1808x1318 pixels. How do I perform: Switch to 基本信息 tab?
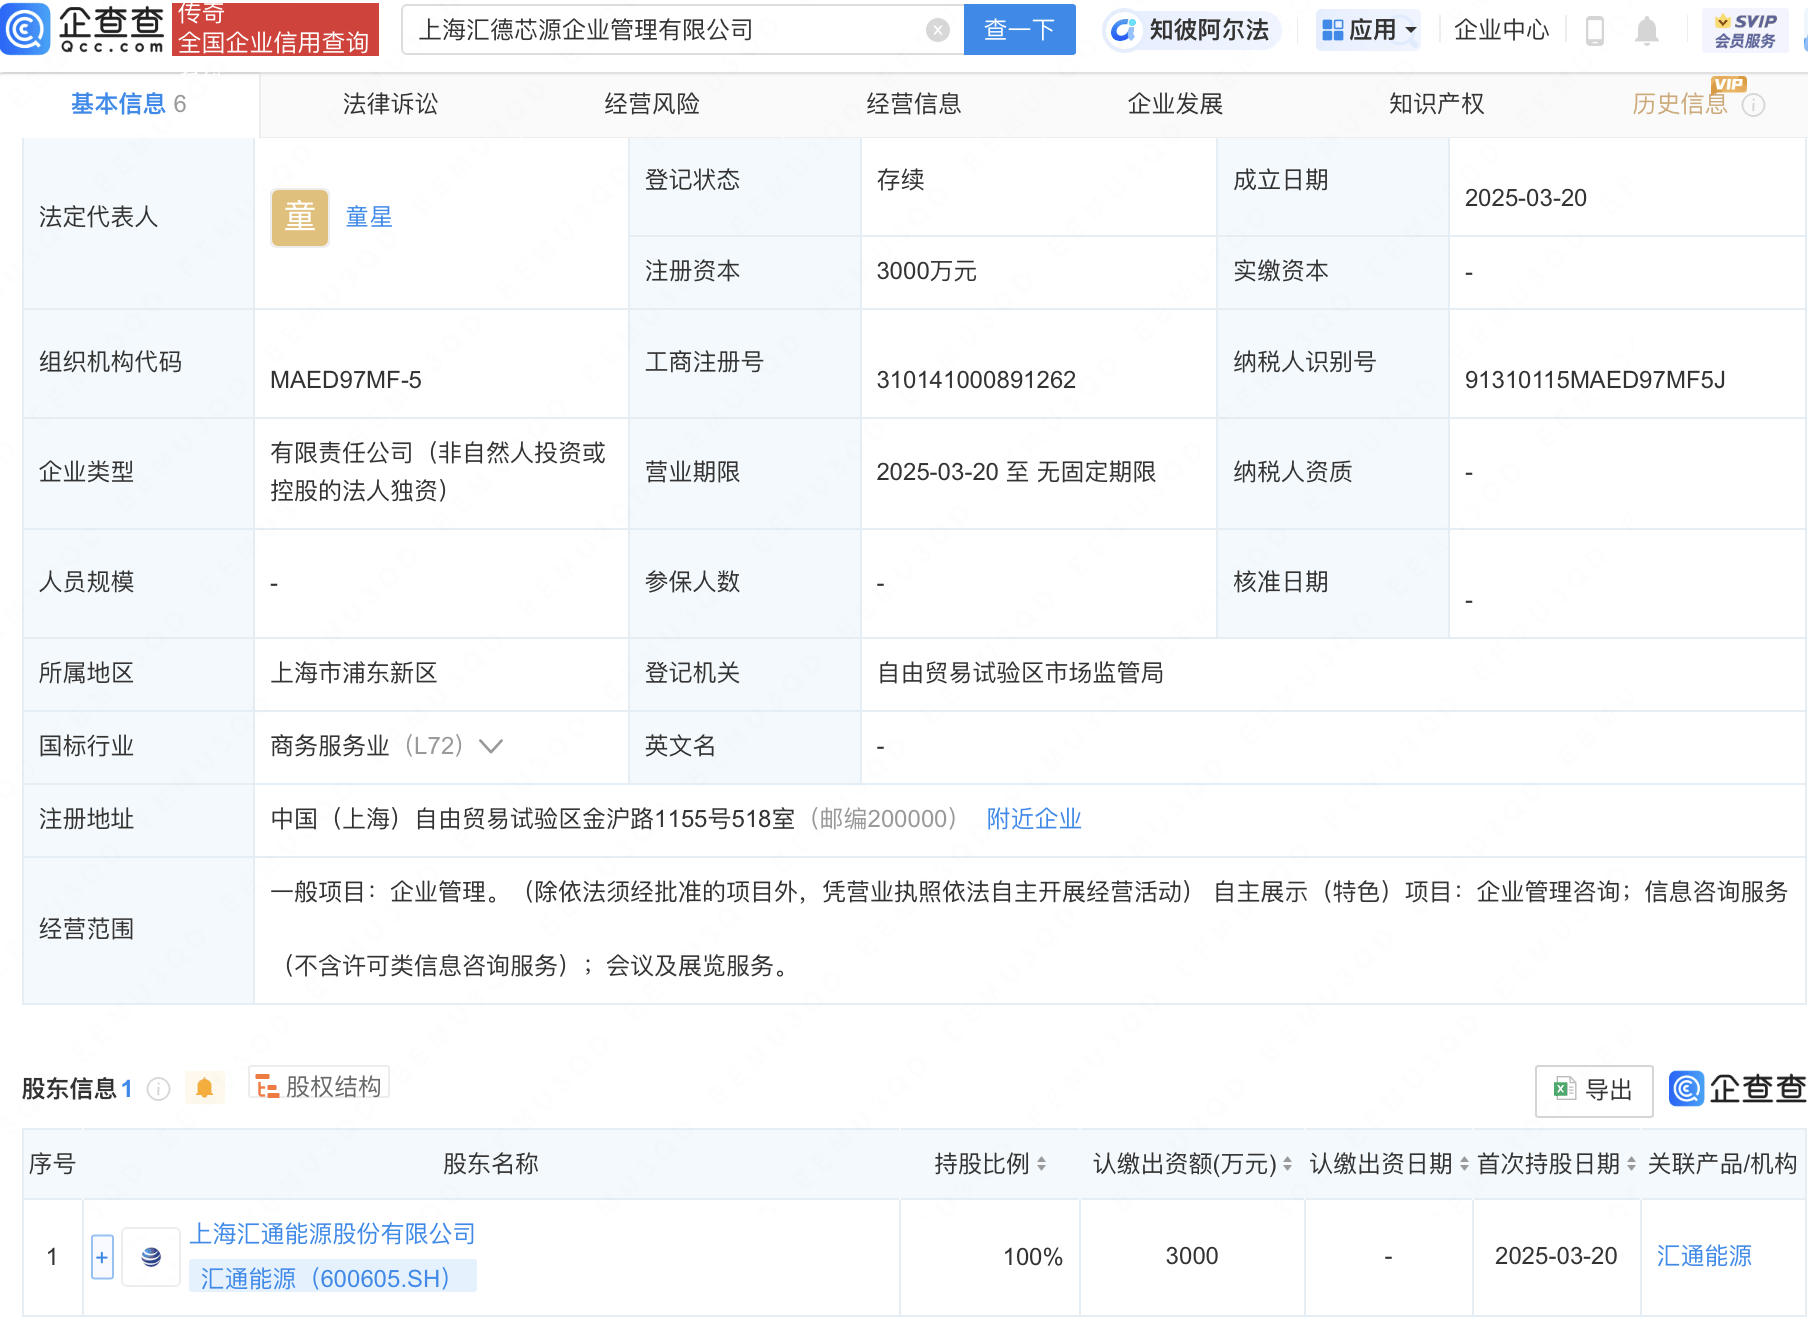click(x=128, y=104)
